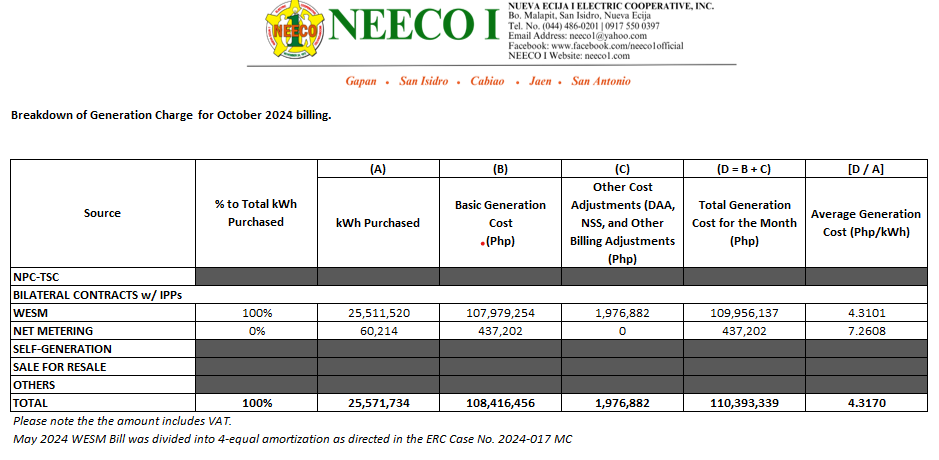The height and width of the screenshot is (460, 939).
Task: Select the Source column header
Action: click(x=102, y=213)
